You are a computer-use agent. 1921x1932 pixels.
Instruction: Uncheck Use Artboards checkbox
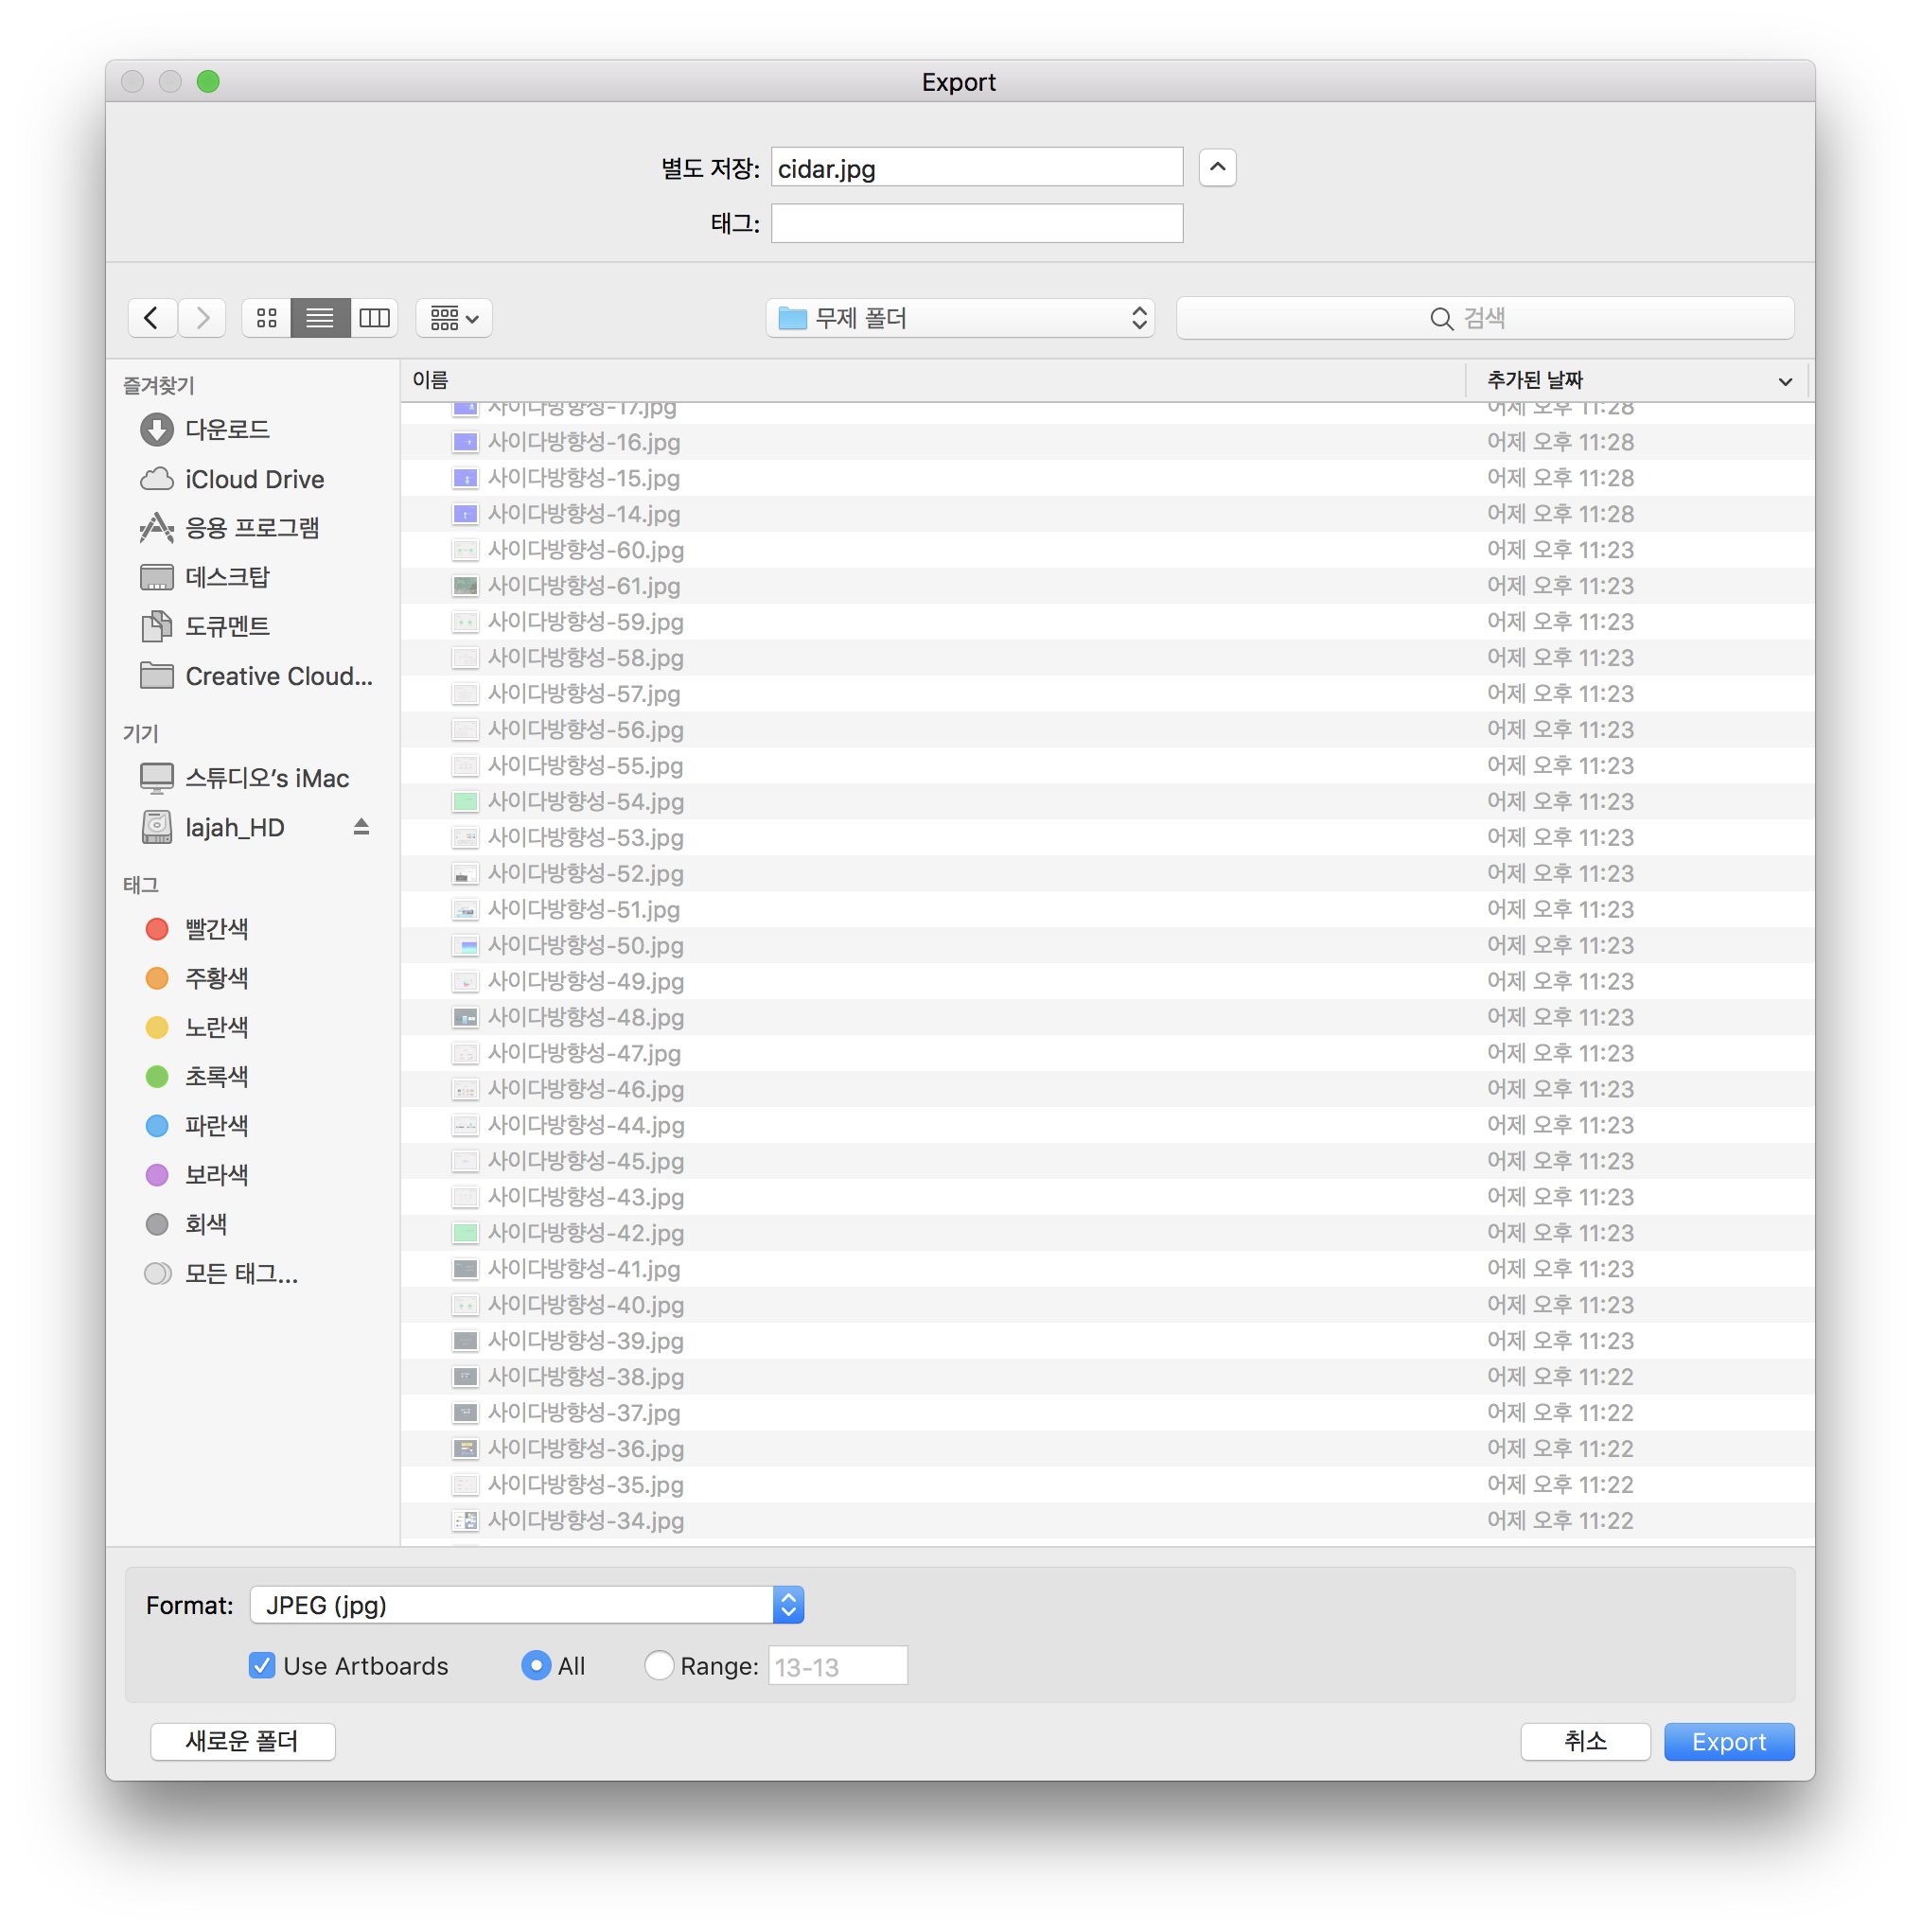pos(262,1665)
